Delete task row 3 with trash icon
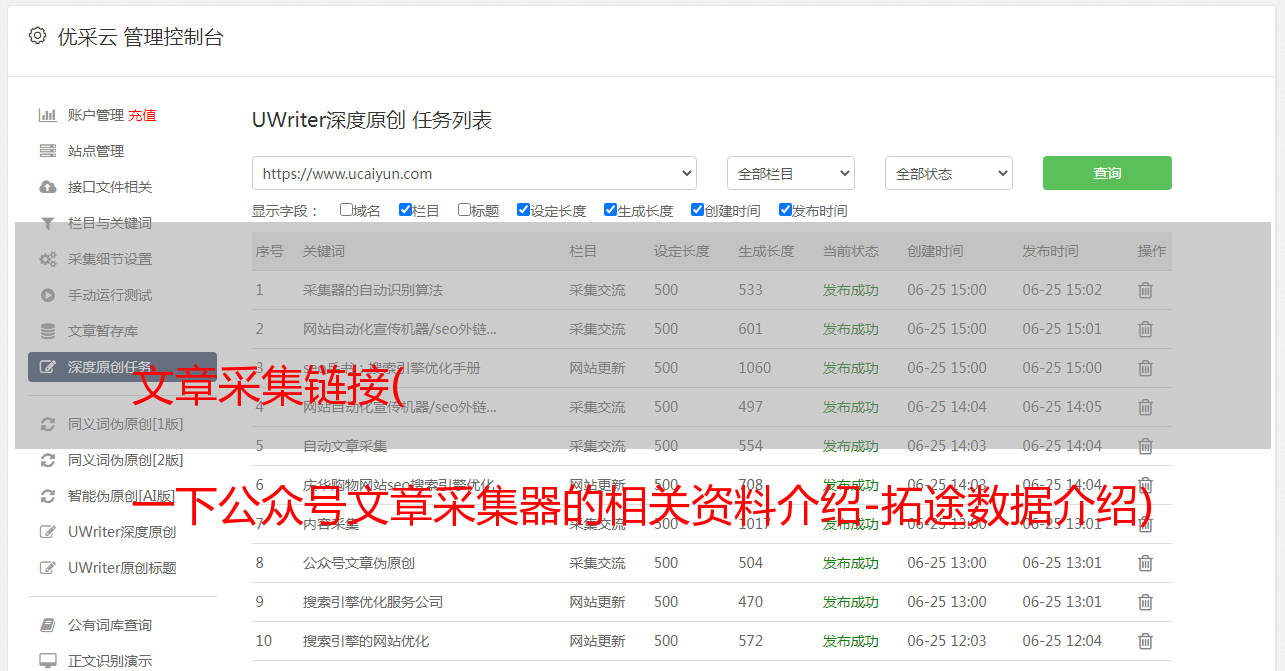The width and height of the screenshot is (1285, 671). pyautogui.click(x=1145, y=368)
